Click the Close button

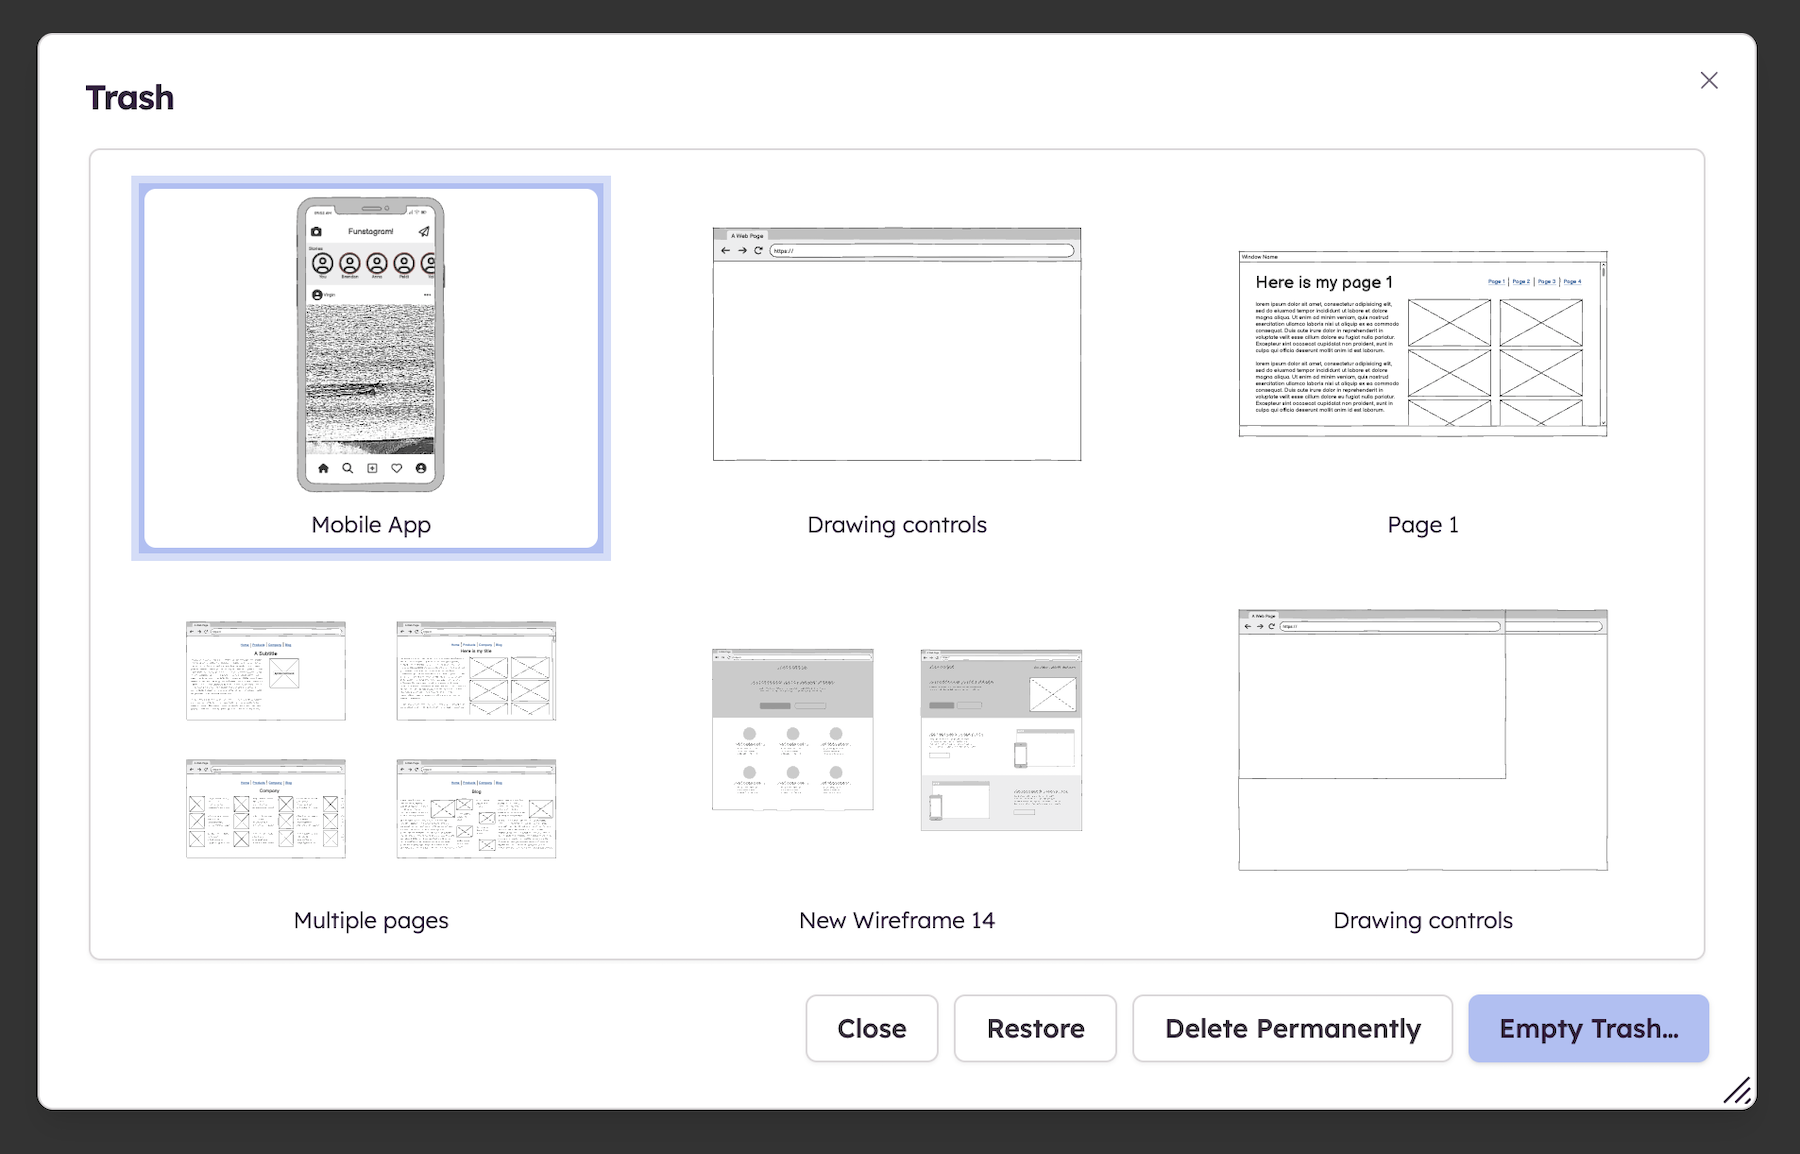(871, 1028)
